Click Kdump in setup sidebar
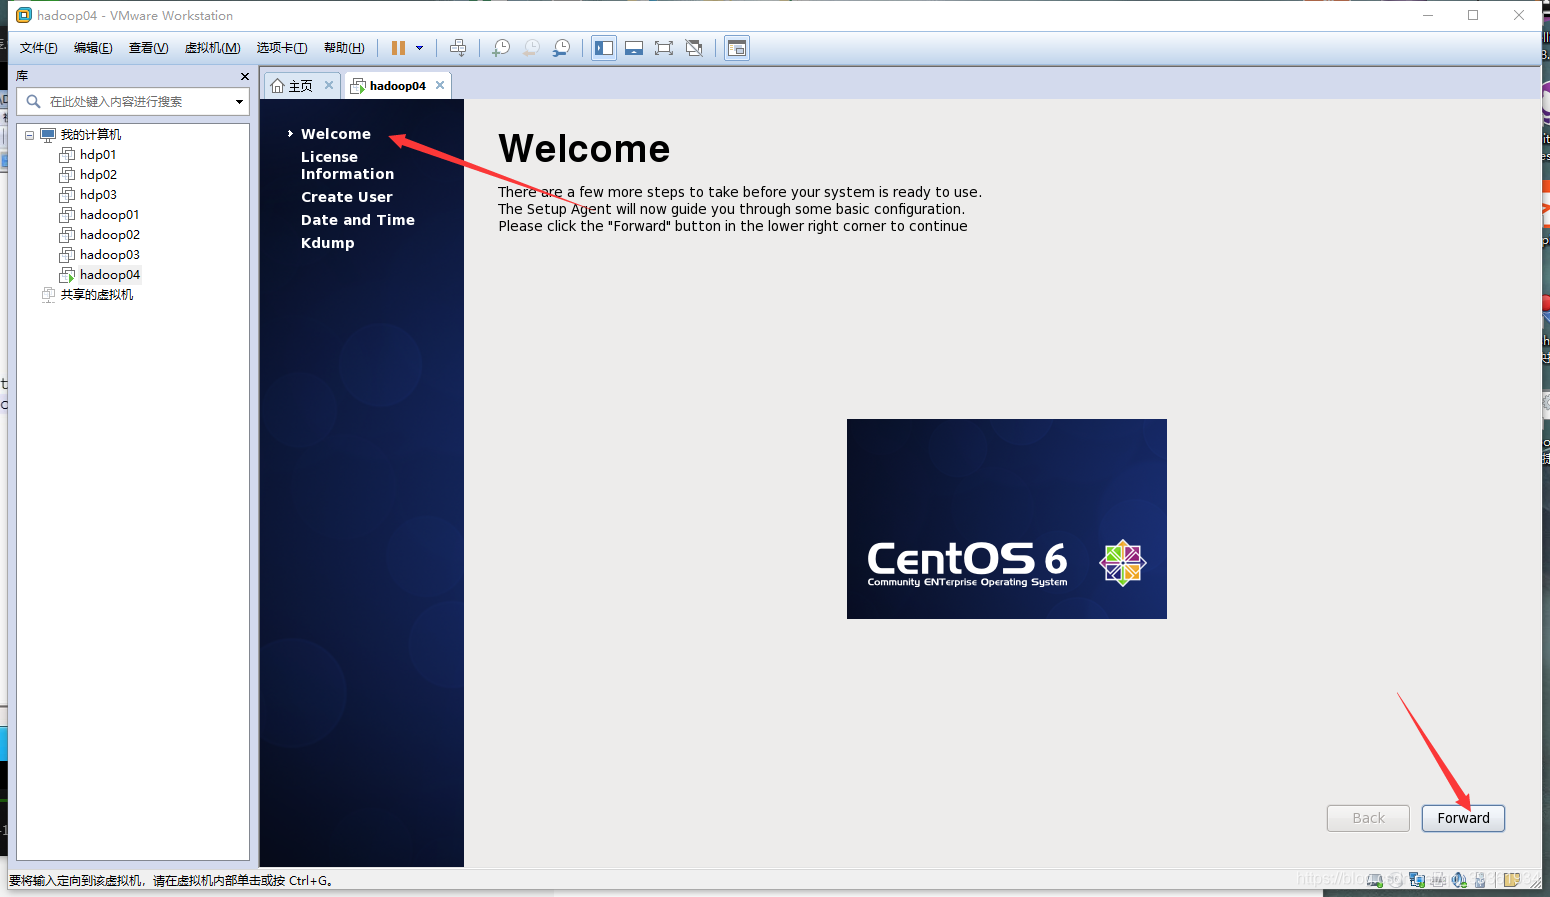The height and width of the screenshot is (897, 1550). [x=328, y=243]
